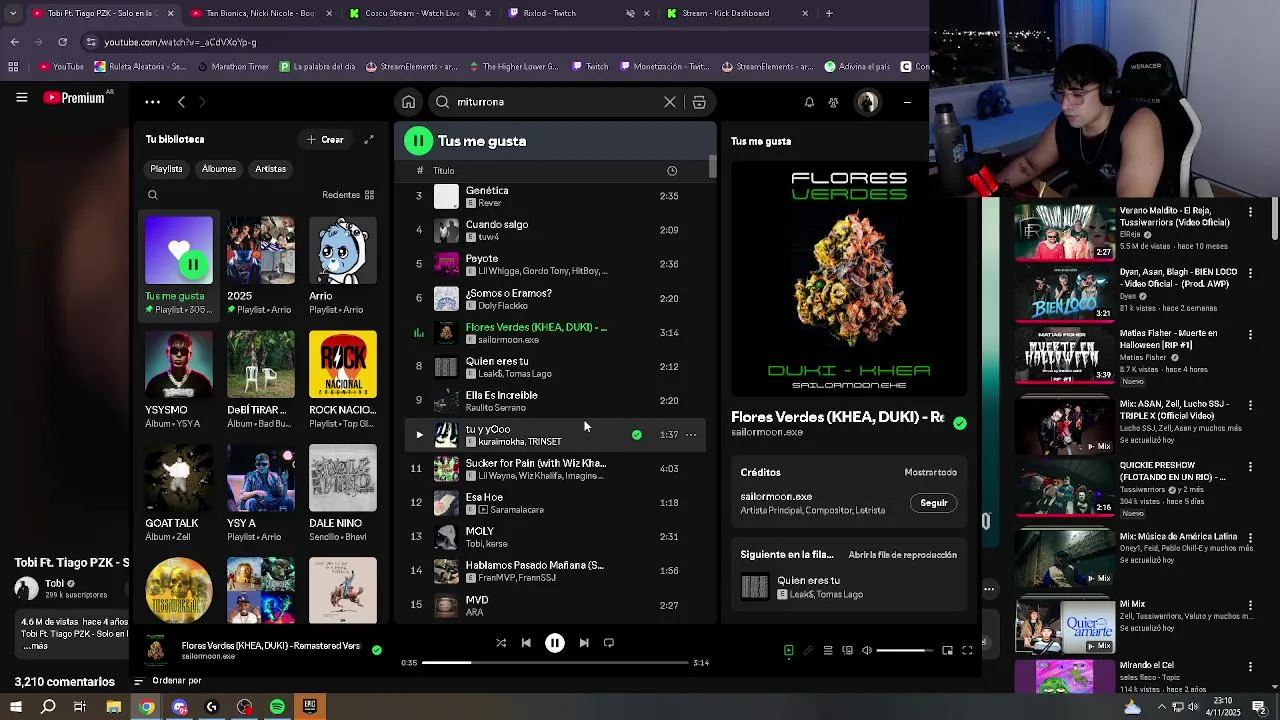Open Spotify three-dots main menu
Viewport: 1280px width, 720px height.
pos(152,102)
